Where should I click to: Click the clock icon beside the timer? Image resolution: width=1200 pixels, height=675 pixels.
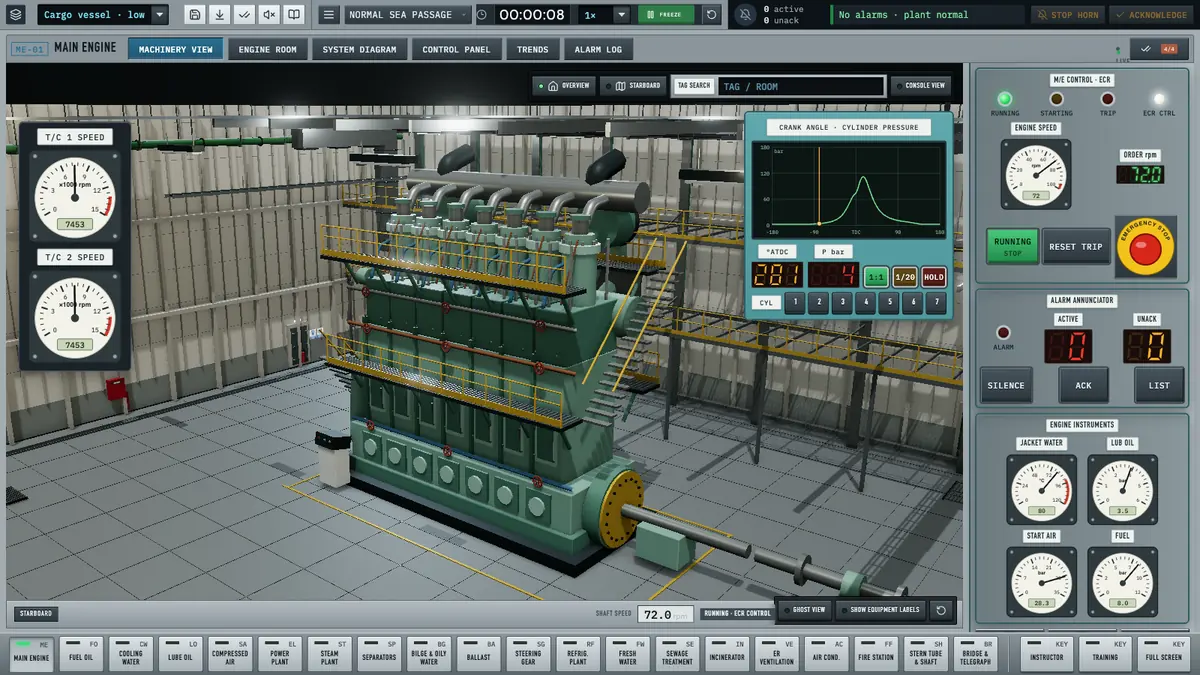tap(482, 15)
